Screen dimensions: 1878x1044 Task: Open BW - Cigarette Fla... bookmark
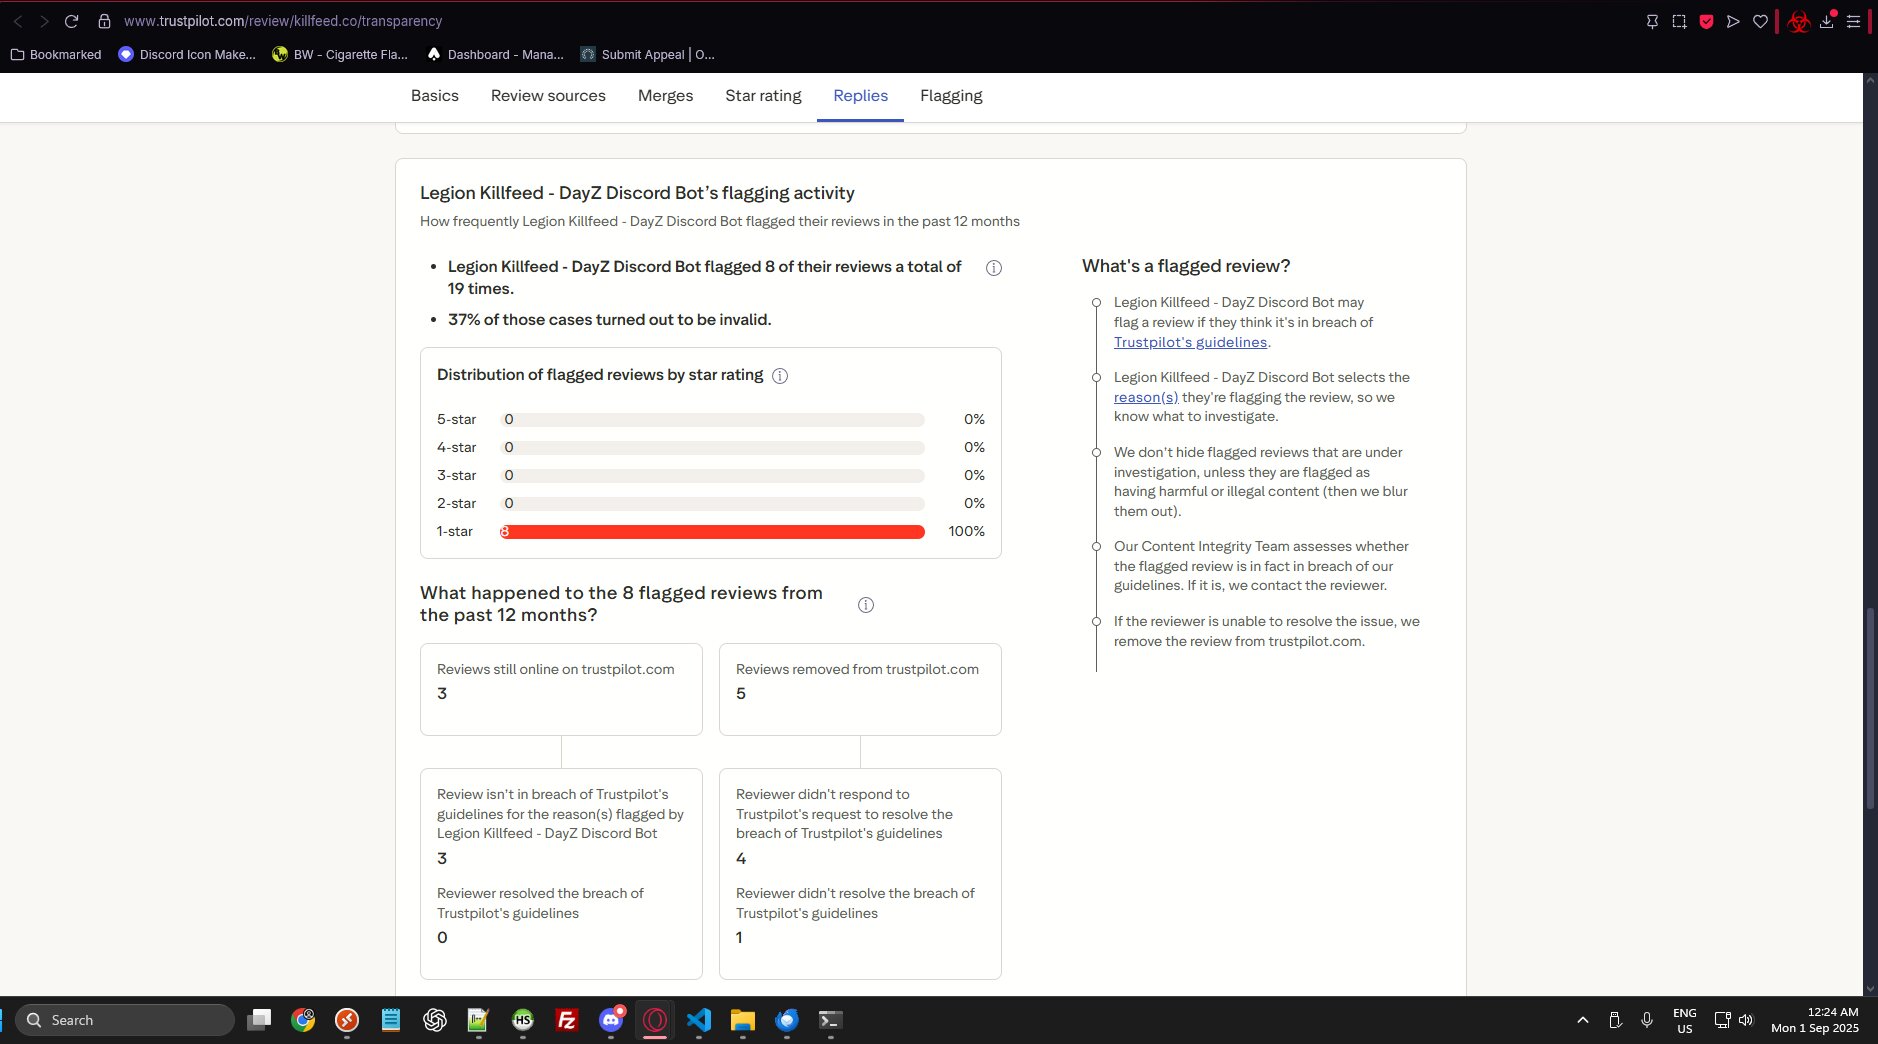[x=340, y=55]
